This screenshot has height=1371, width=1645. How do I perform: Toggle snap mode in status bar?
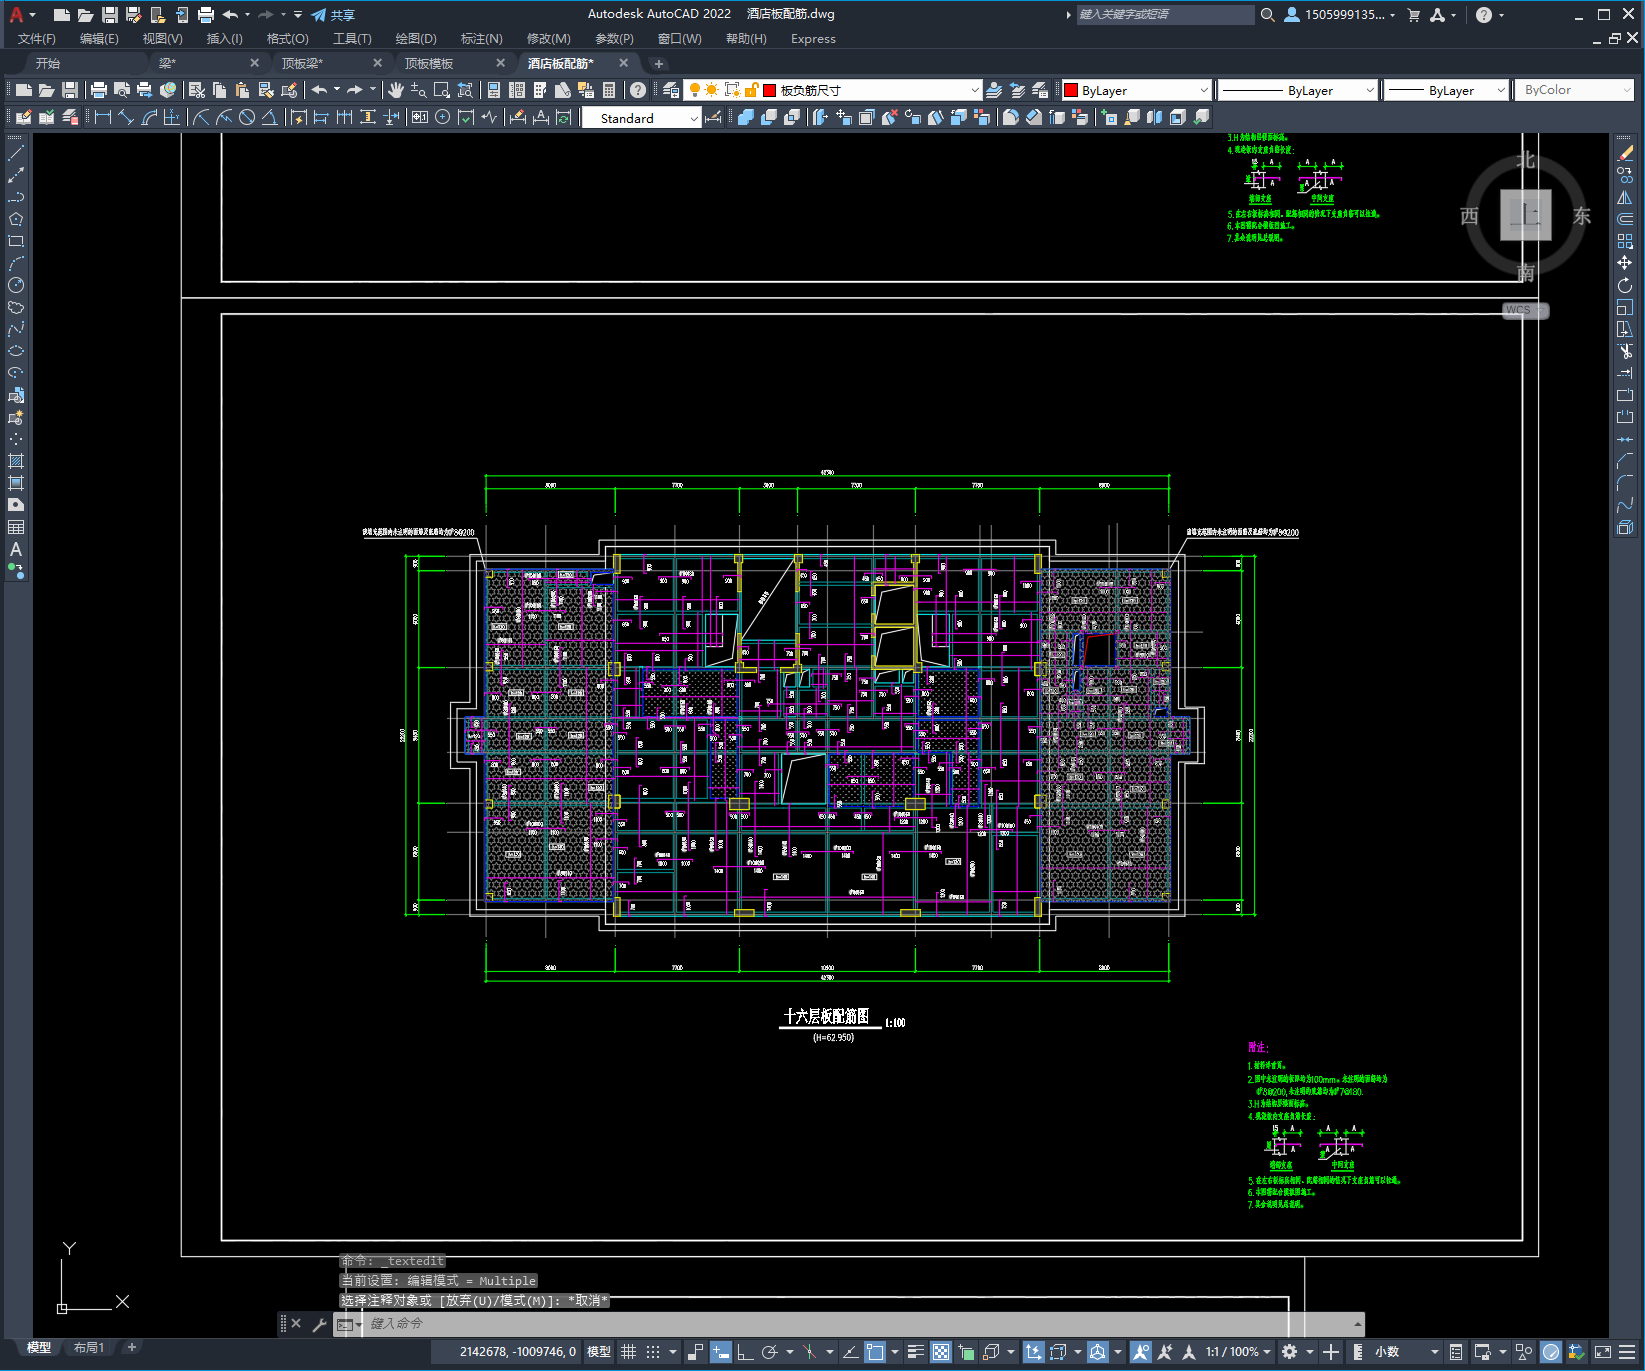653,1352
